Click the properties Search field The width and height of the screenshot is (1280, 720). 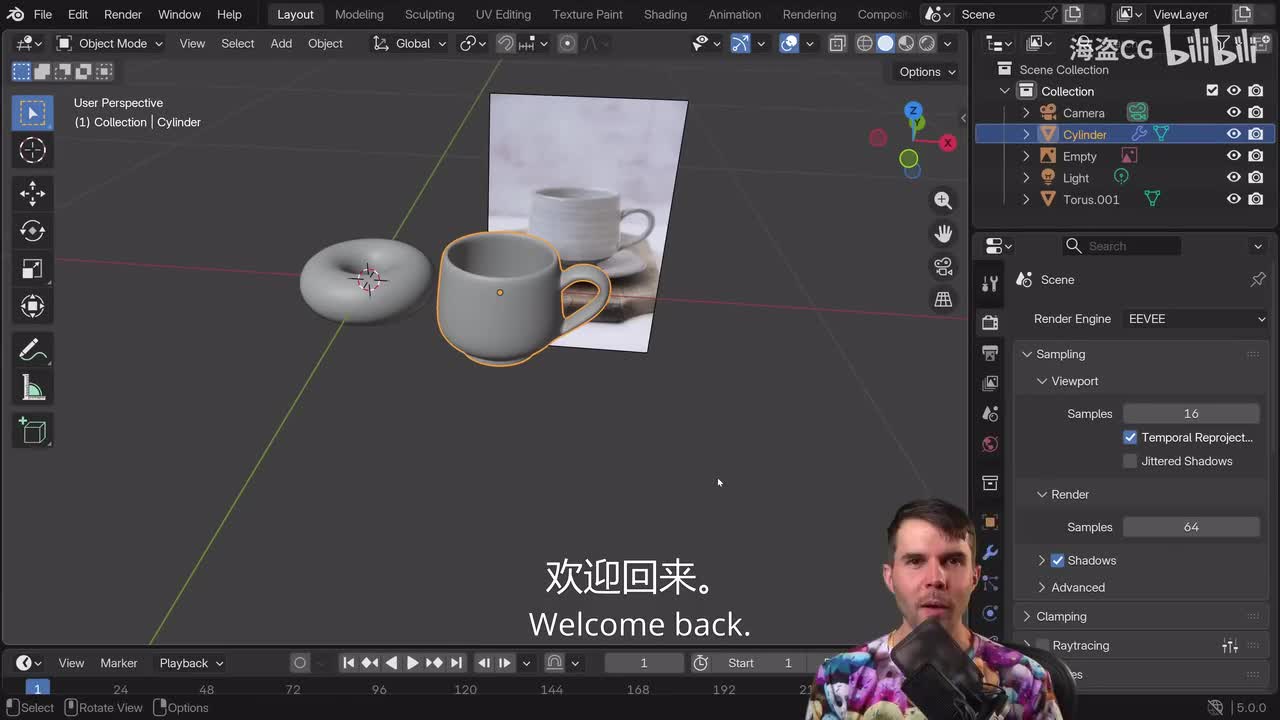point(1122,246)
